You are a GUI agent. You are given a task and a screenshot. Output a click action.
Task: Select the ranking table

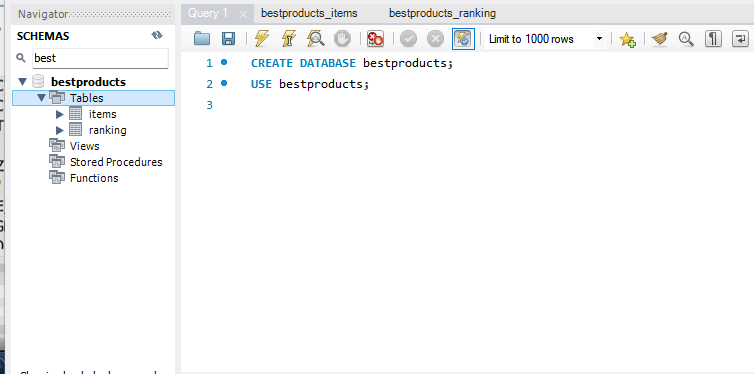click(x=108, y=130)
